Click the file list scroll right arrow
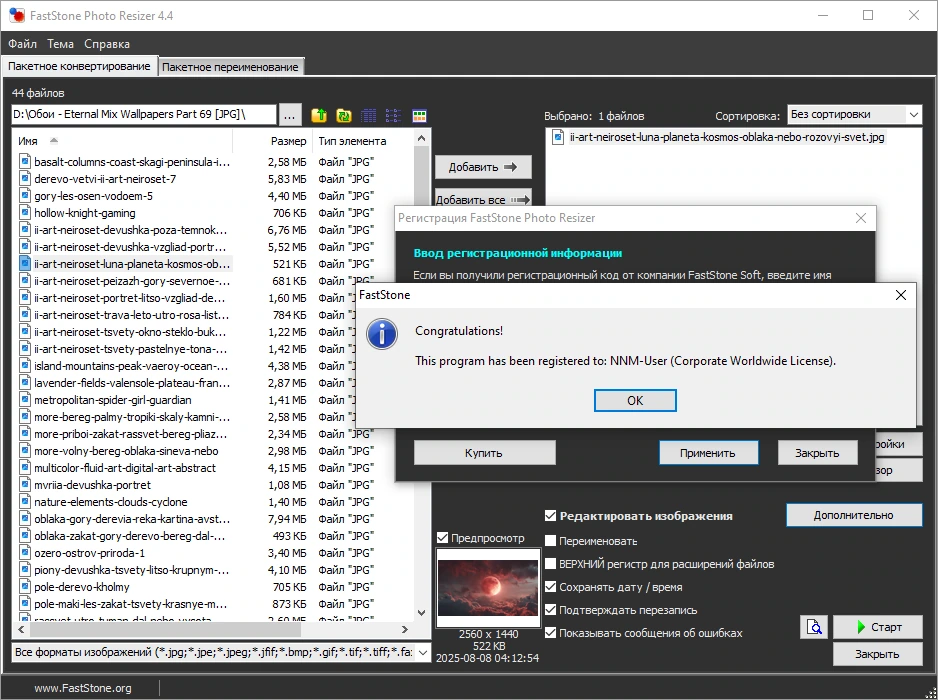Image resolution: width=938 pixels, height=700 pixels. [x=405, y=629]
